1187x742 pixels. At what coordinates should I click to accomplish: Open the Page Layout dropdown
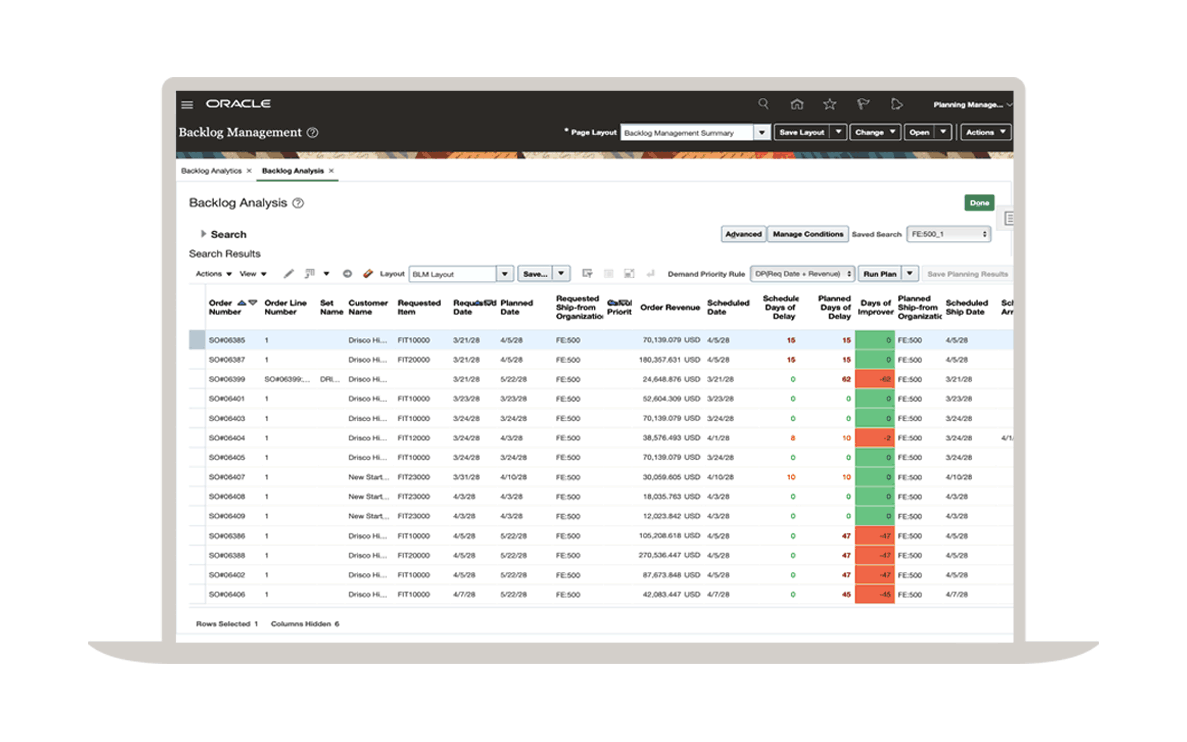[761, 132]
